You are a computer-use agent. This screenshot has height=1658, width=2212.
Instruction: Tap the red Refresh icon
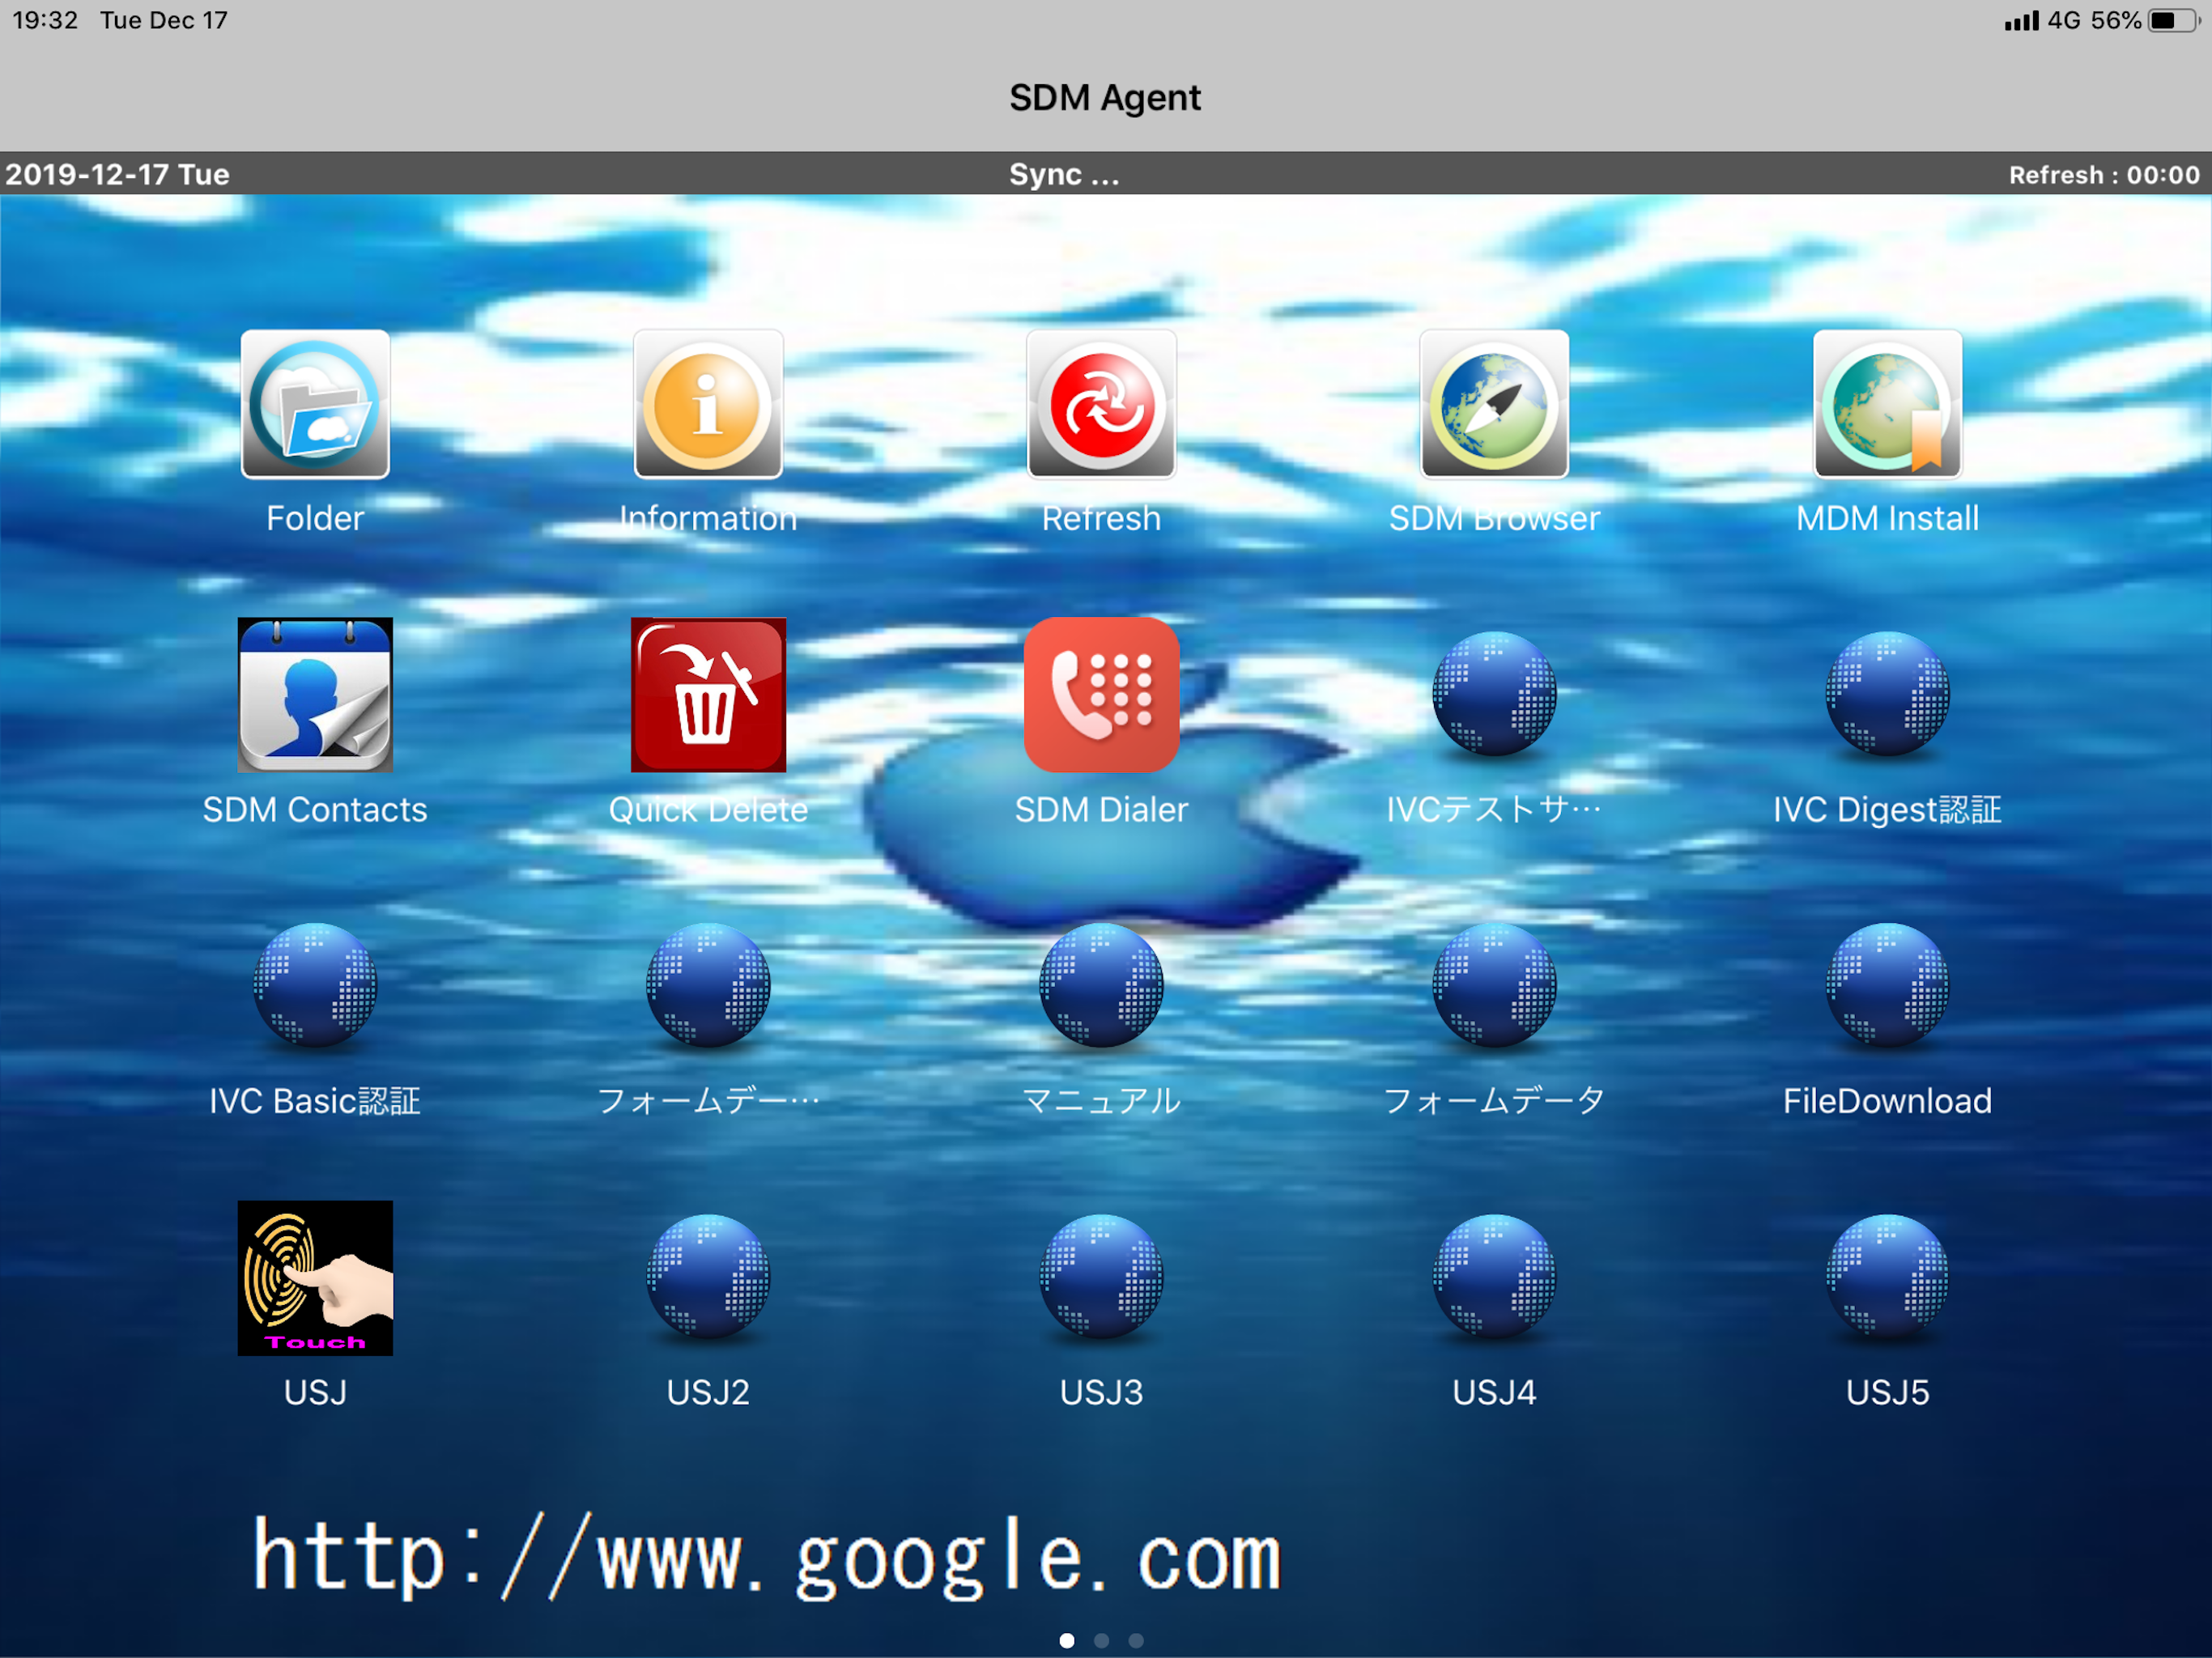[x=1101, y=404]
